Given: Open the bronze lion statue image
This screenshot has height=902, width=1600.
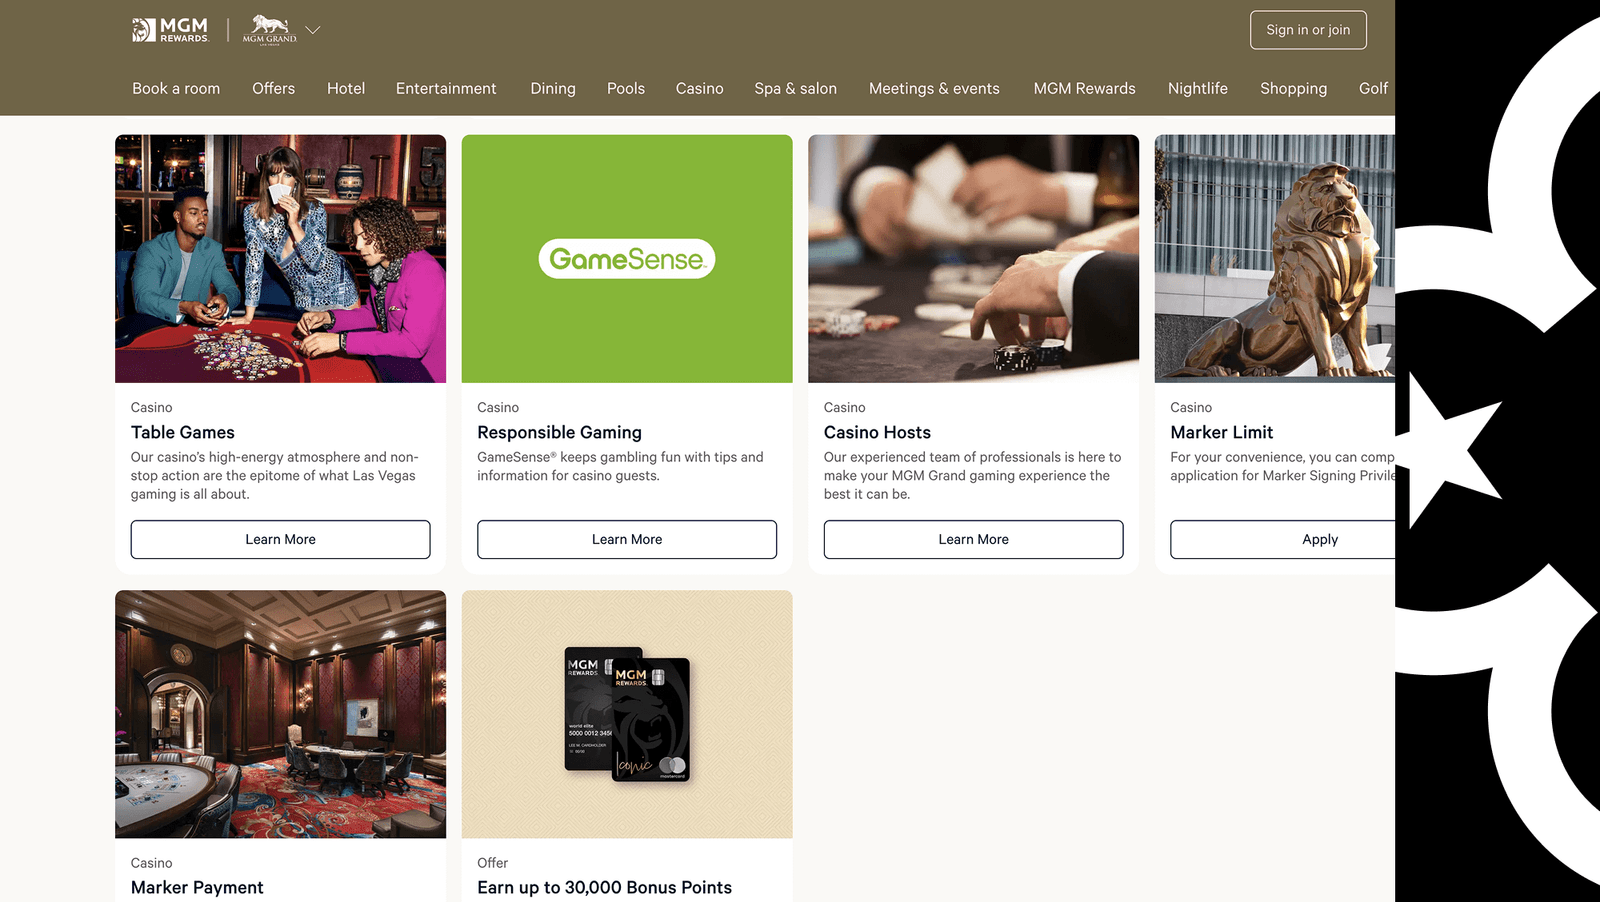Looking at the screenshot, I should coord(1275,259).
